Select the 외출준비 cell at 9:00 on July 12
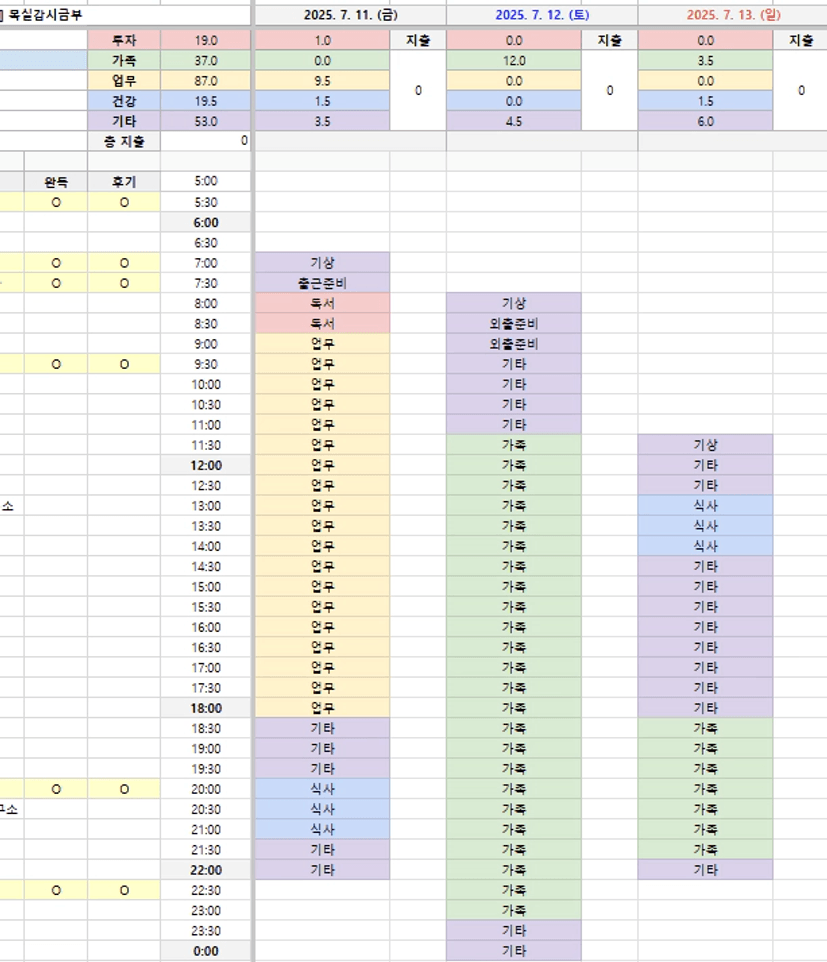 point(514,344)
